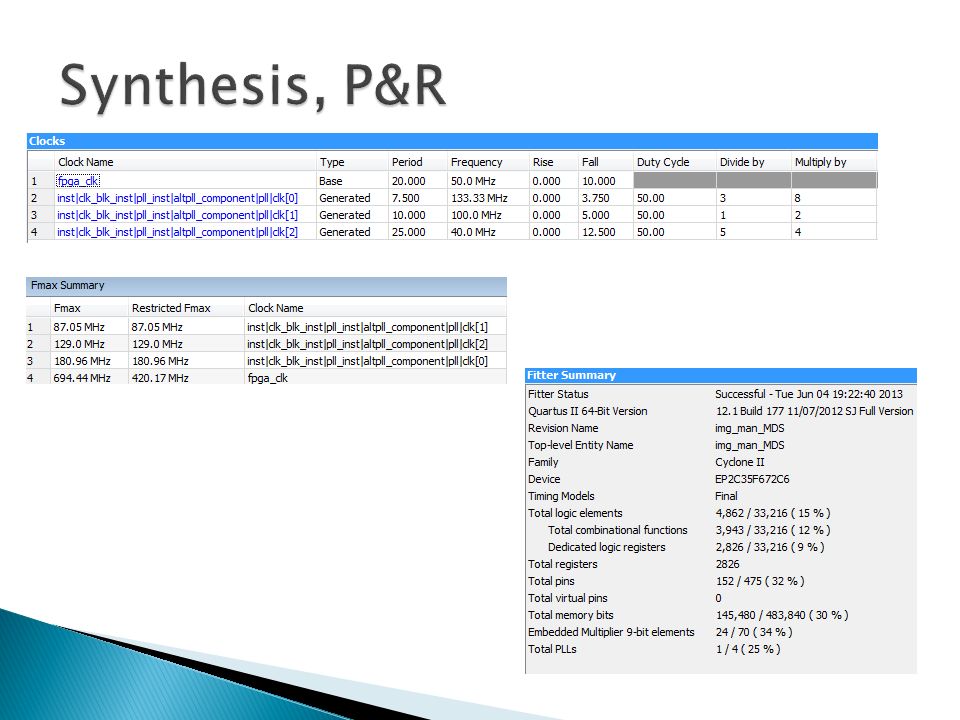The width and height of the screenshot is (960, 720).
Task: Click the Multiply by column header
Action: pos(820,162)
